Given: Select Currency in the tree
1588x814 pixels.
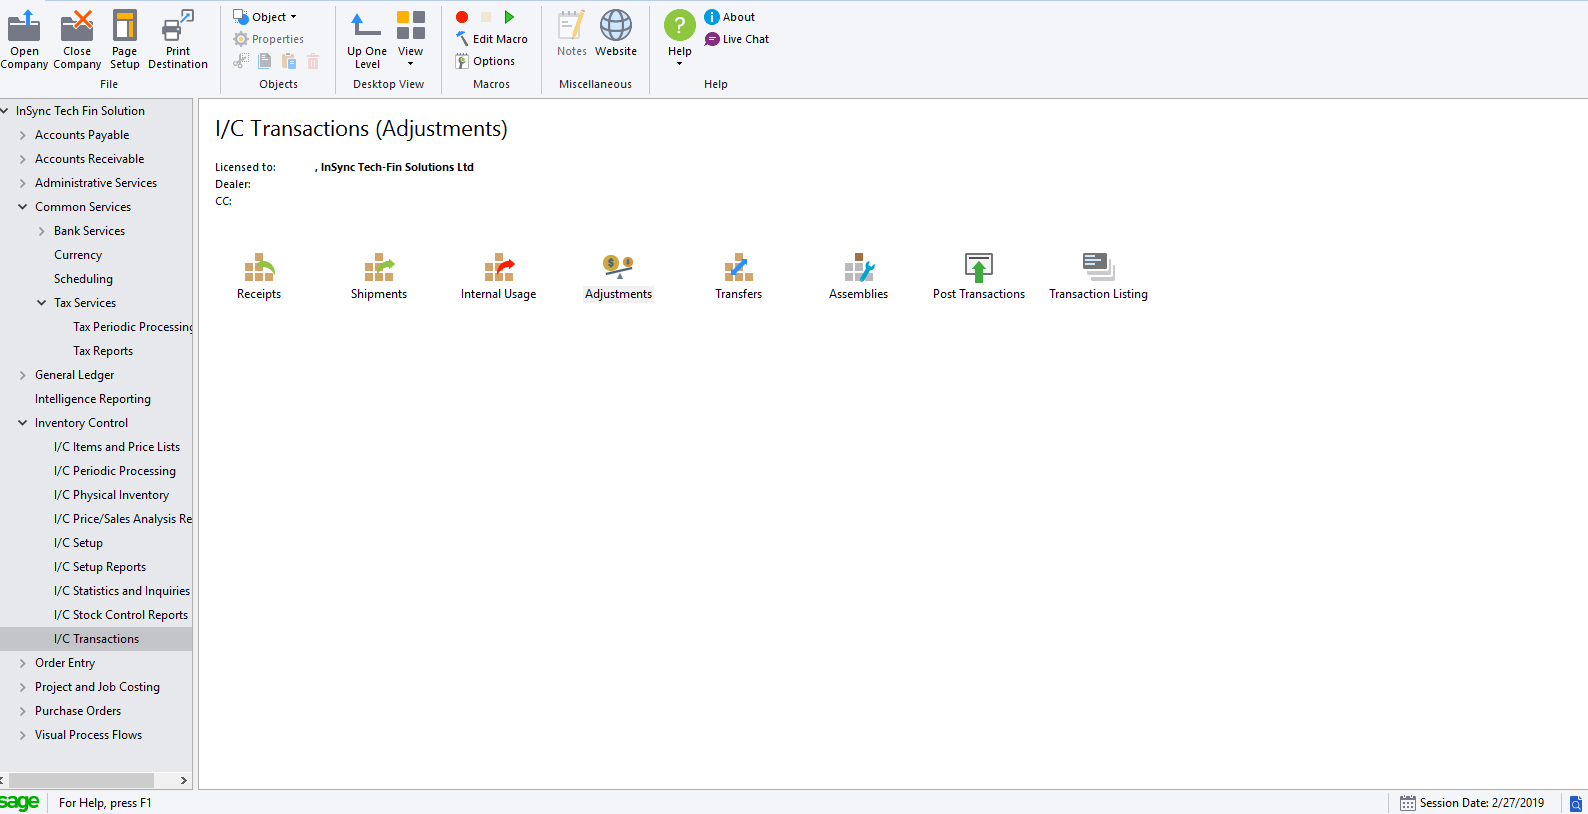Looking at the screenshot, I should point(78,255).
